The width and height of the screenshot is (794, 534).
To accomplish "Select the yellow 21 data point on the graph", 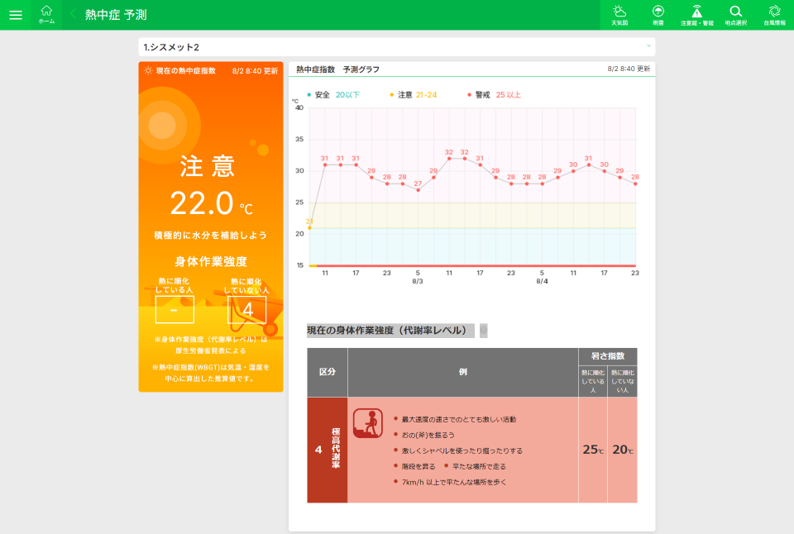I will [309, 228].
